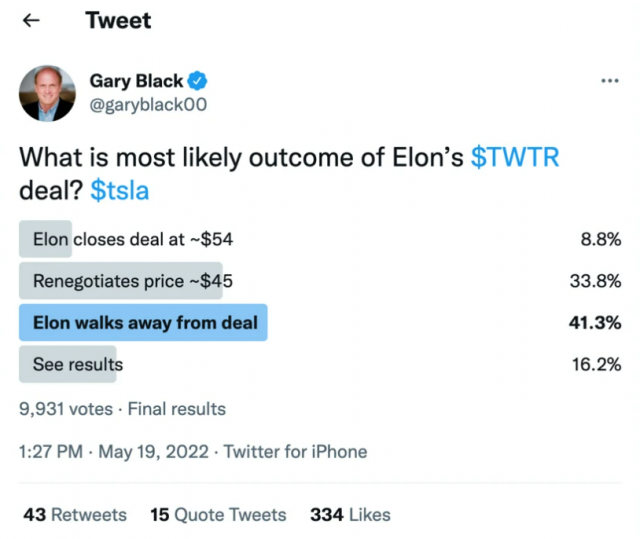Open the $tsla cashtag link
Image resolution: width=640 pixels, height=539 pixels.
120,191
